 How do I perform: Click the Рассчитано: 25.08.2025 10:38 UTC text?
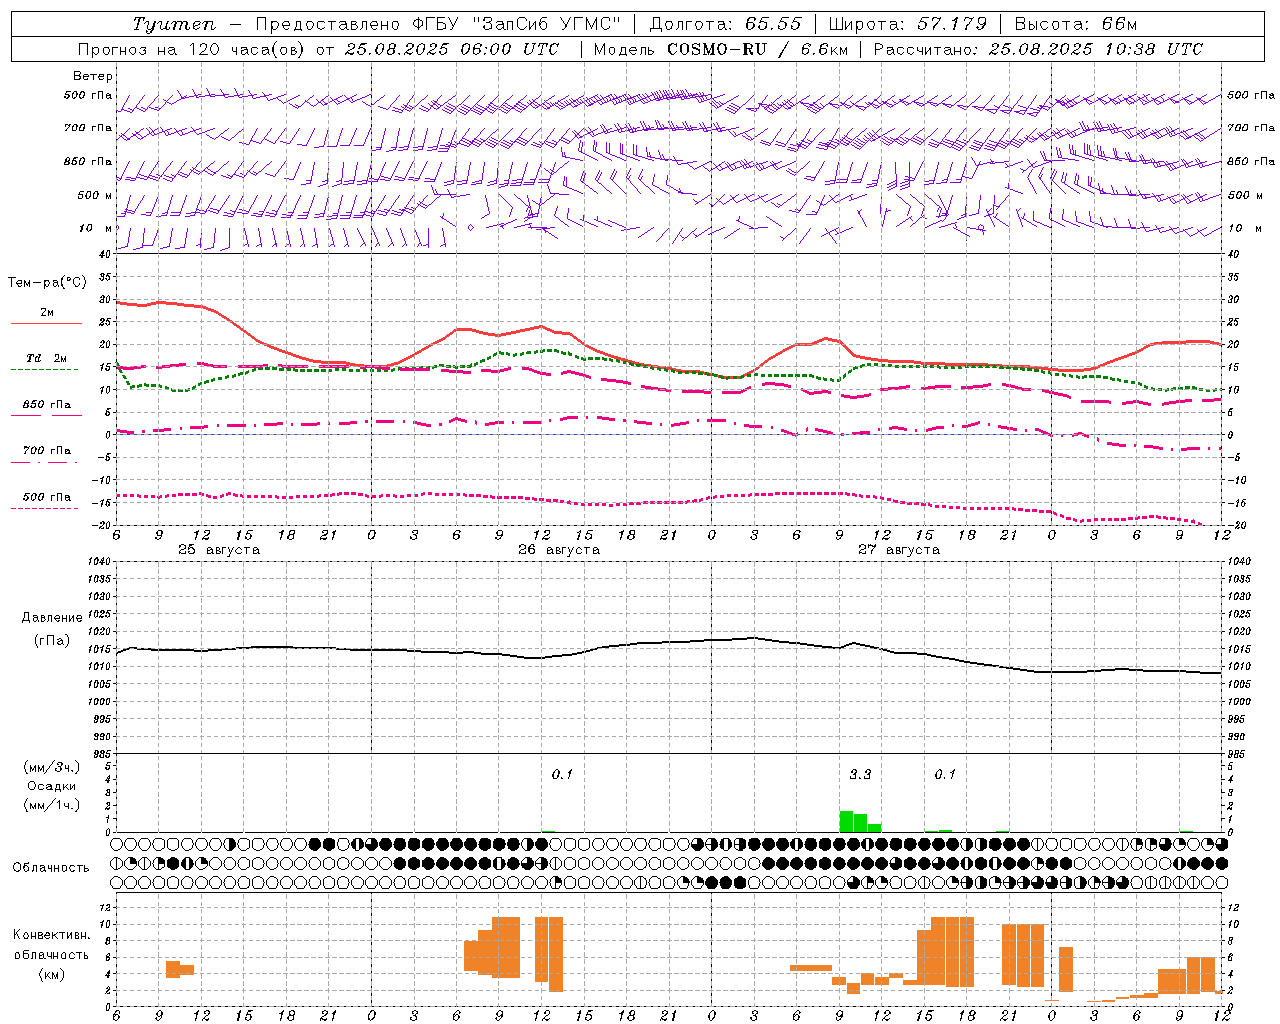pos(1038,49)
